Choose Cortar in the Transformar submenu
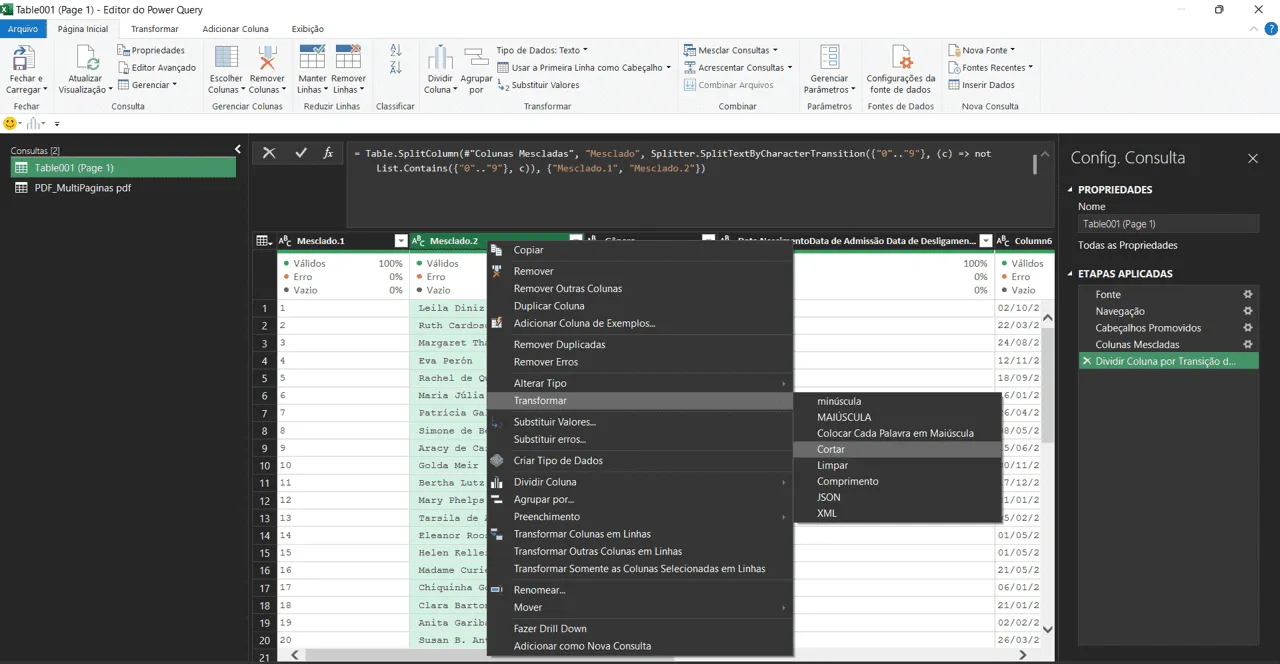The width and height of the screenshot is (1280, 664). pyautogui.click(x=898, y=449)
